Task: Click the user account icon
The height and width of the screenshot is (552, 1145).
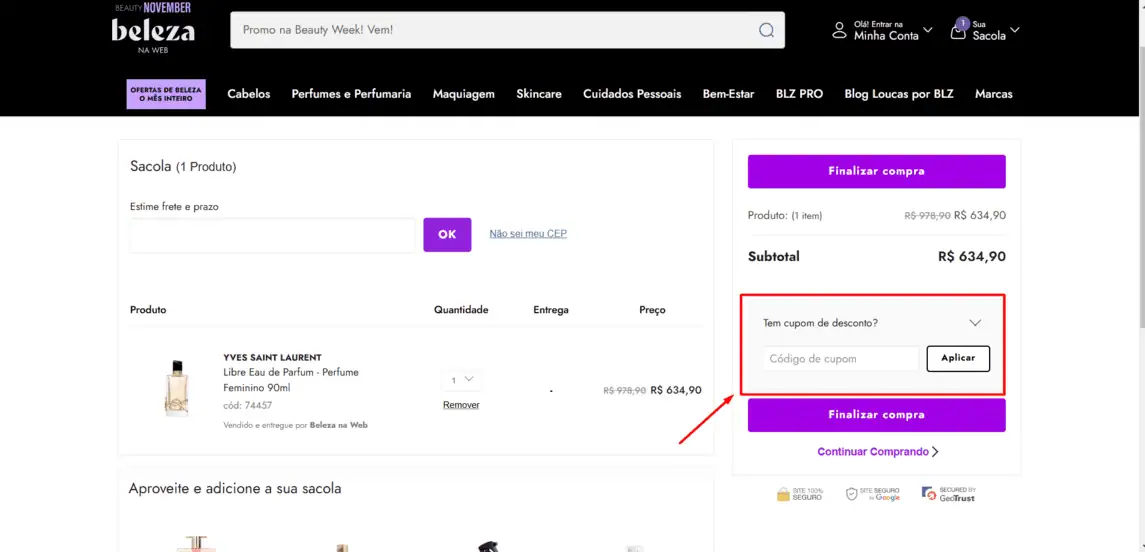Action: (840, 30)
